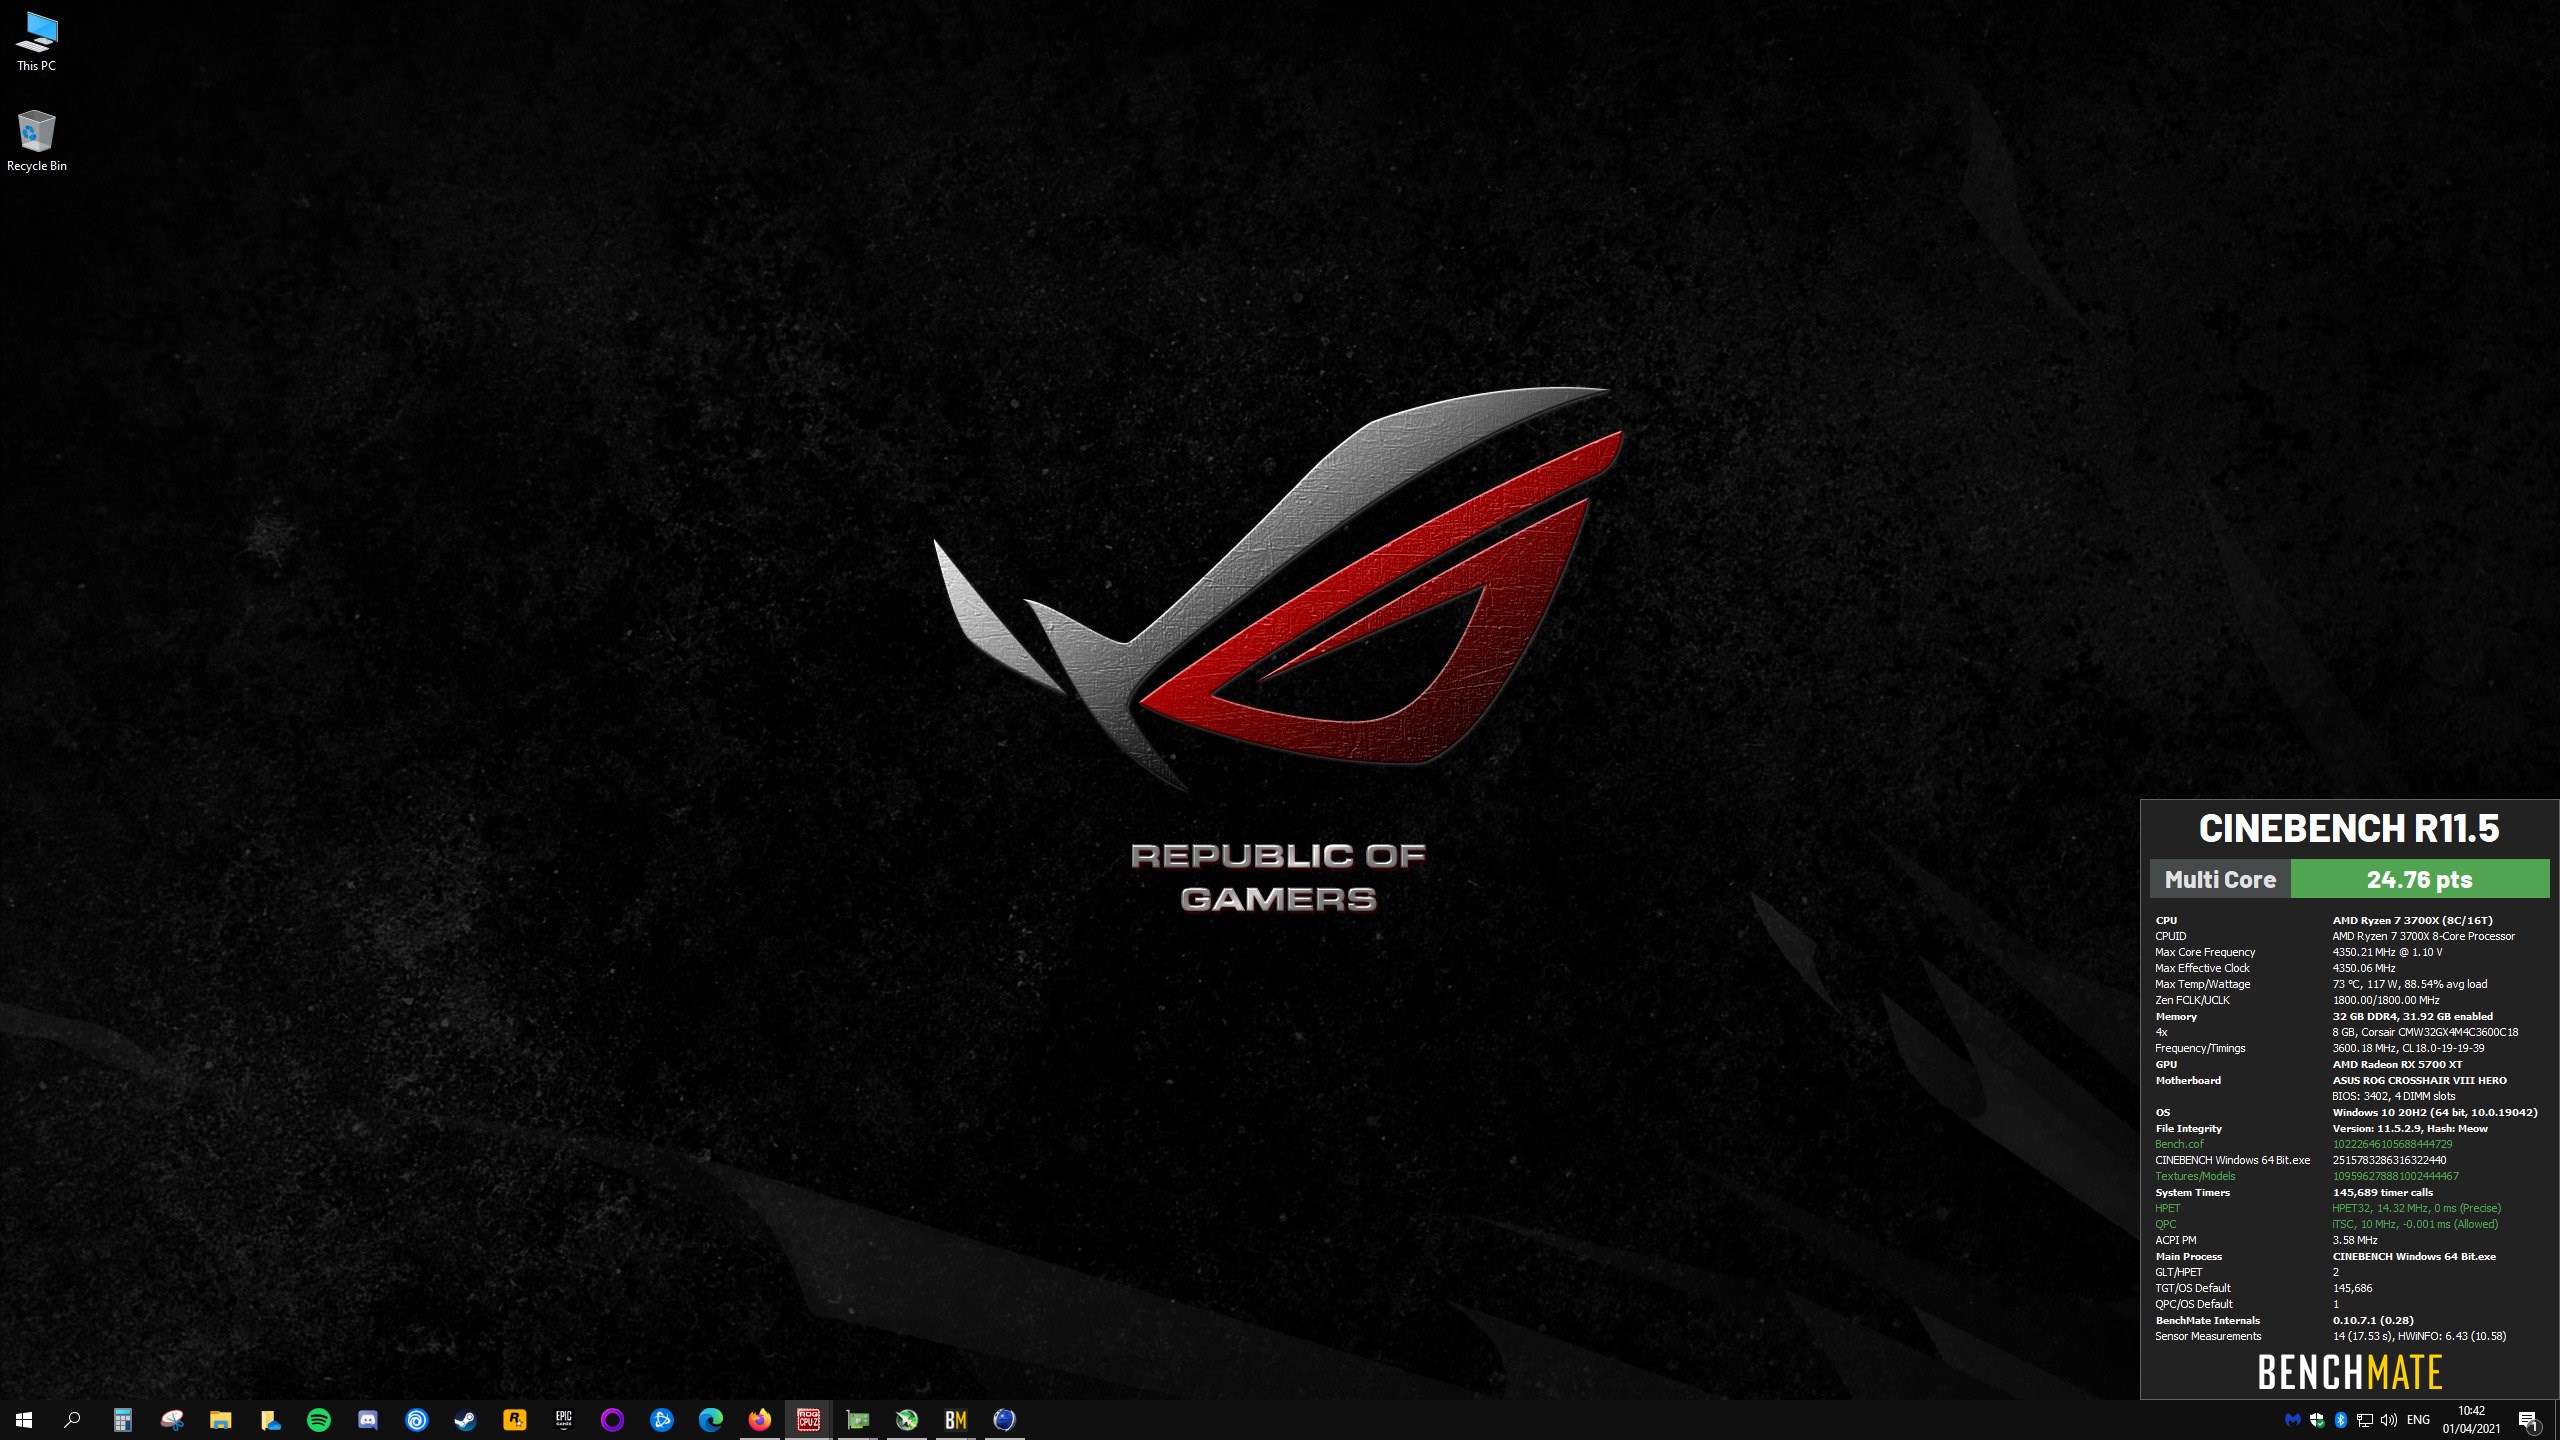Image resolution: width=2560 pixels, height=1440 pixels.
Task: Open Microsoft Edge browser icon
Action: pos(711,1420)
